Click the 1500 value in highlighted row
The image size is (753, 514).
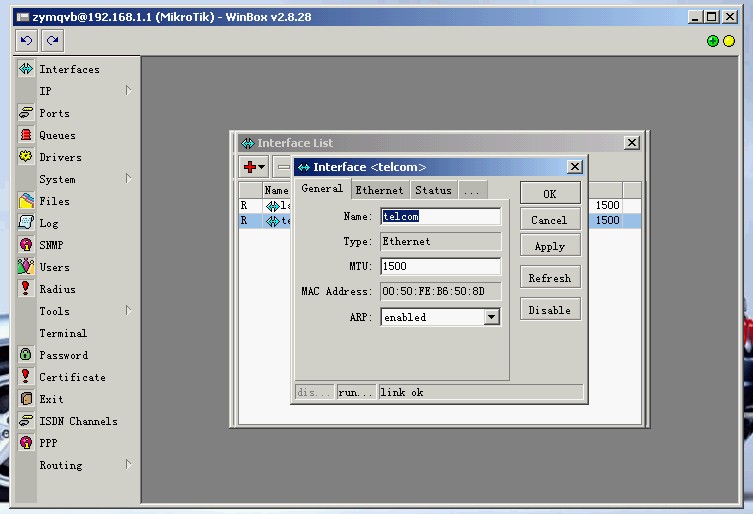[x=607, y=220]
